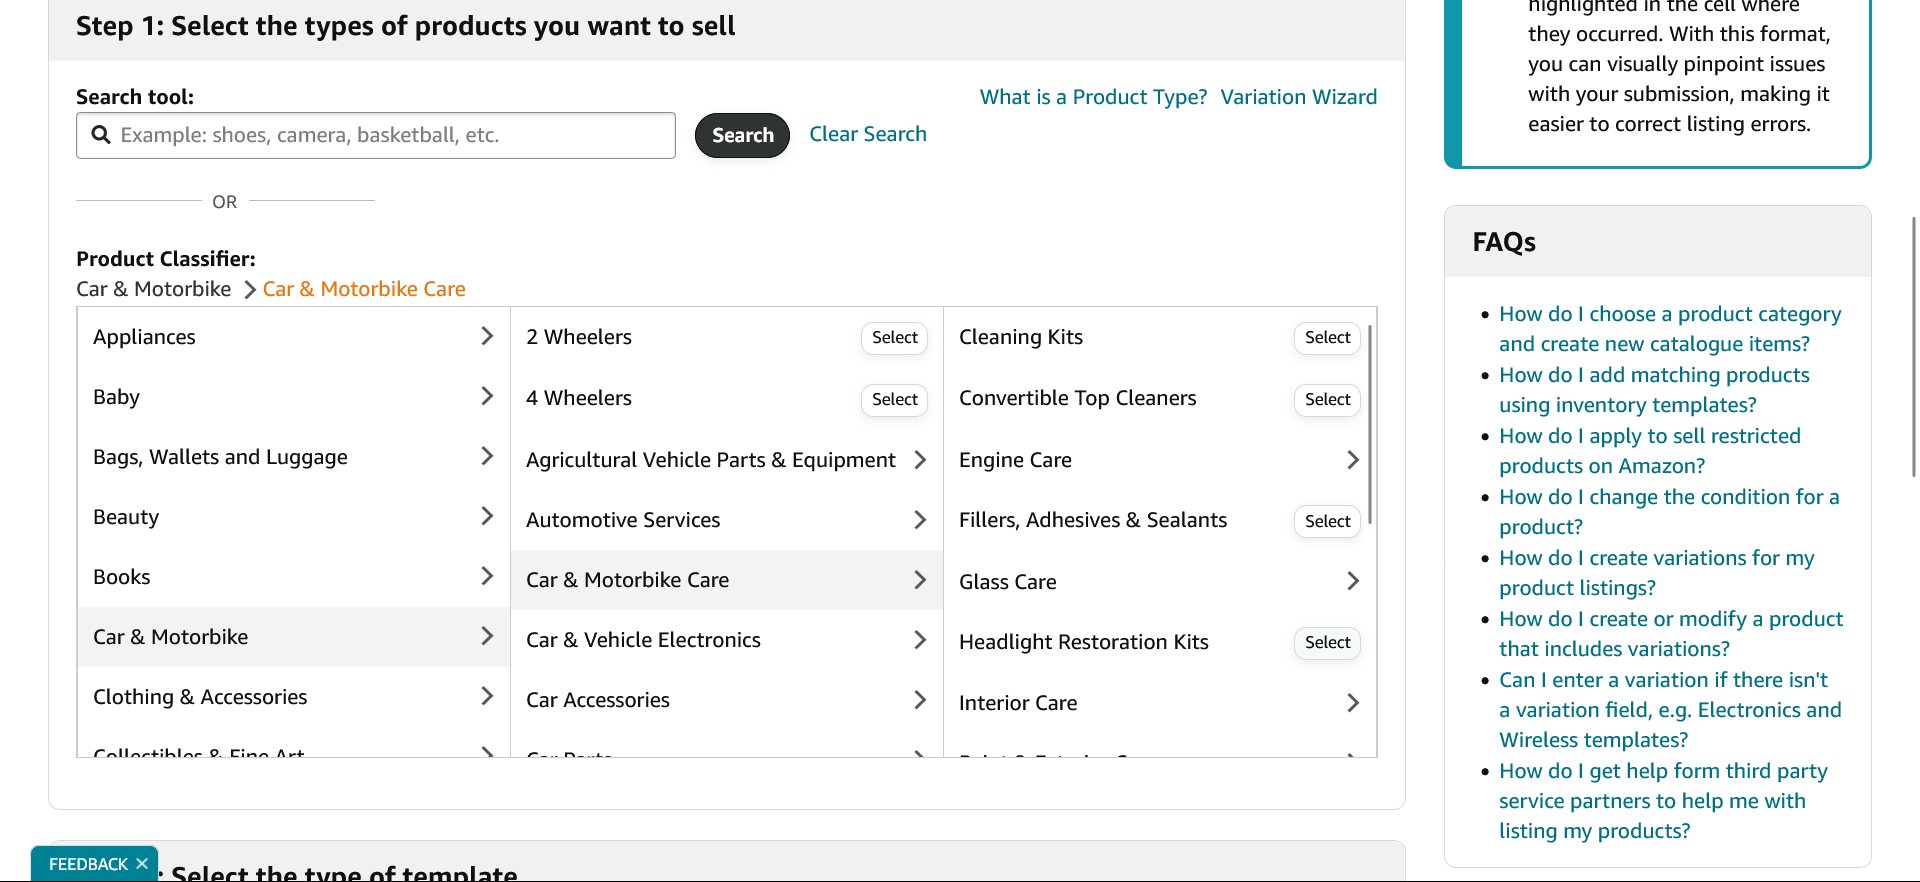Close the FEEDBACK tab with X icon
The width and height of the screenshot is (1920, 882).
[x=142, y=863]
